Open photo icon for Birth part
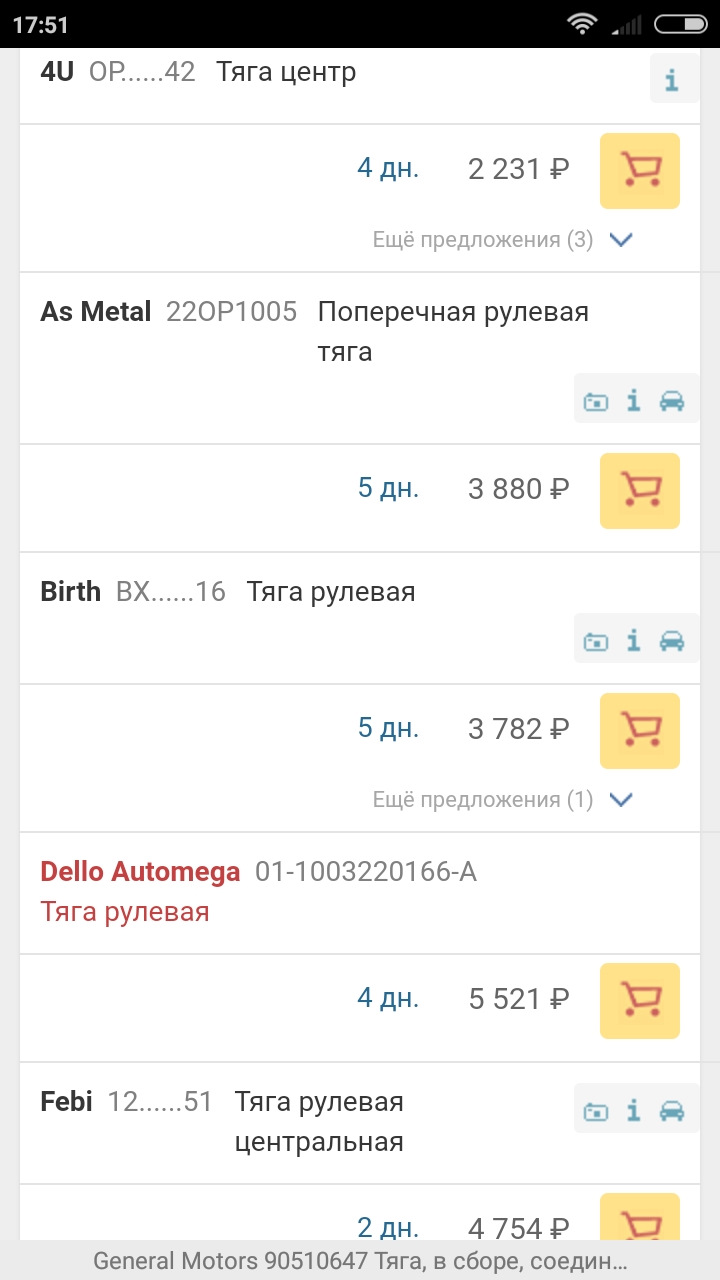 coord(596,641)
